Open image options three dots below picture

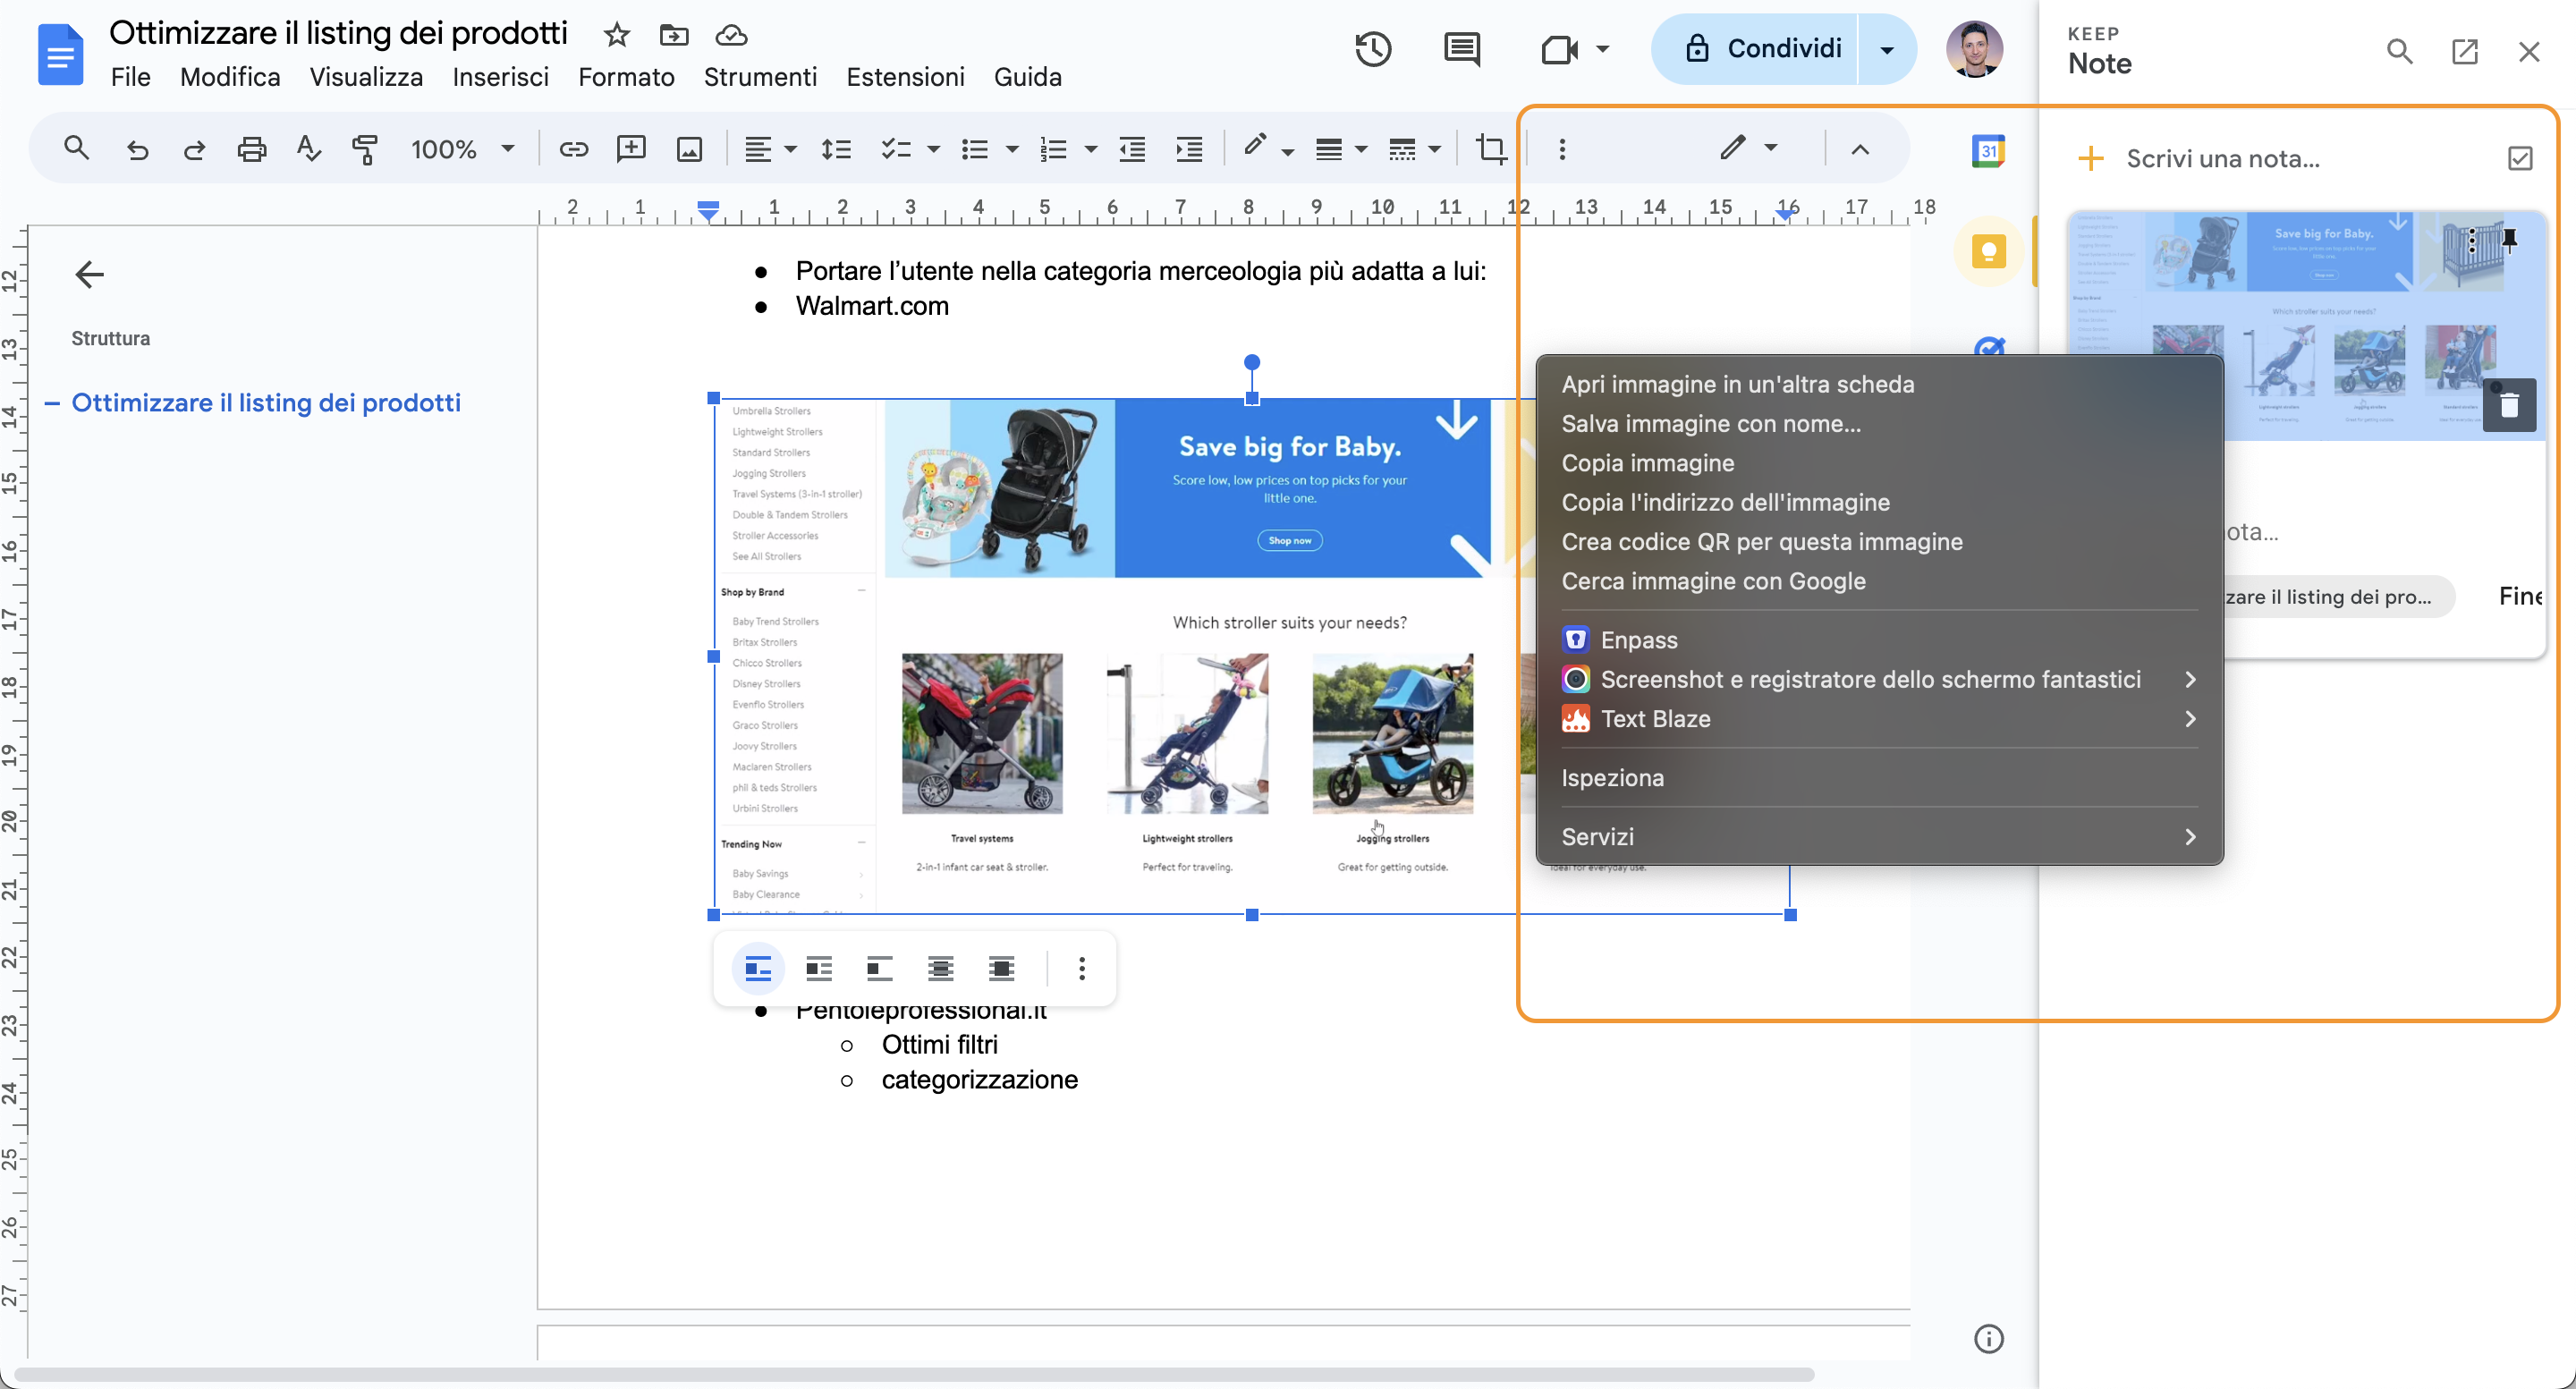pyautogui.click(x=1081, y=968)
